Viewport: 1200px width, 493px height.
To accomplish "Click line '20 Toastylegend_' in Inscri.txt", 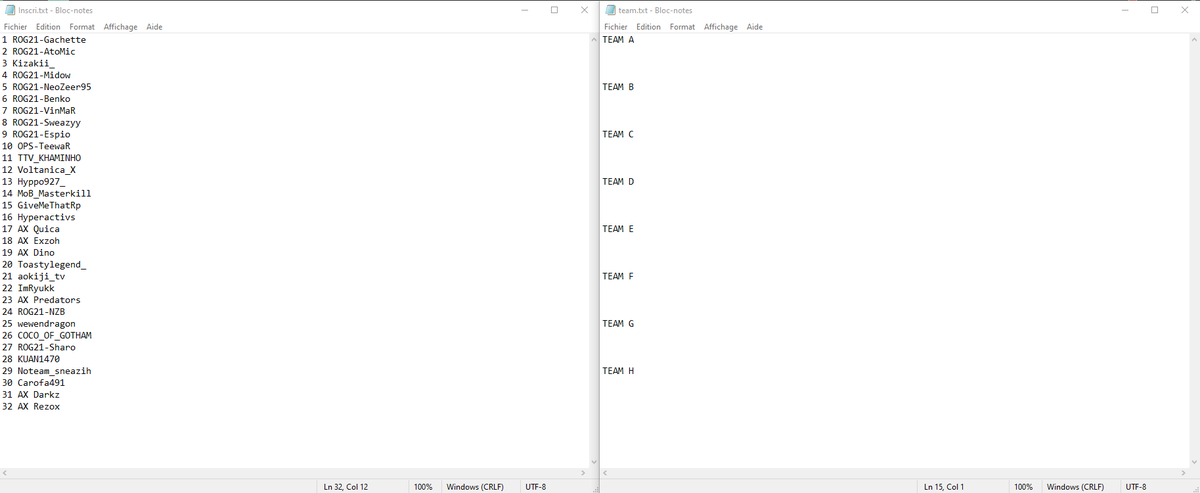I will (x=44, y=265).
